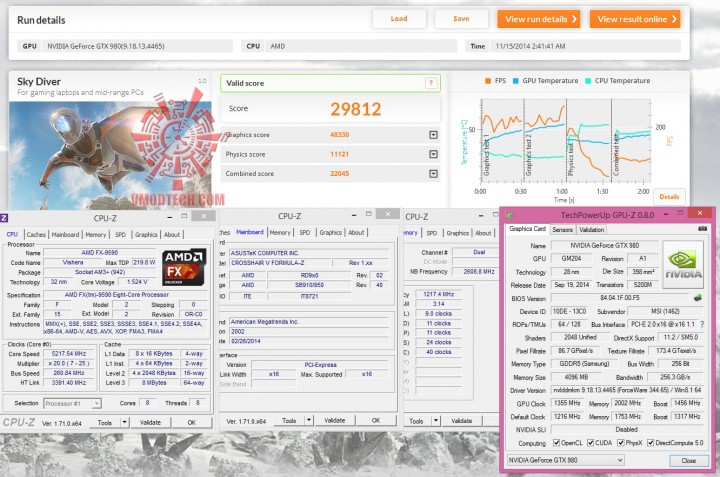Image resolution: width=720 pixels, height=477 pixels.
Task: Click the Sky Diver benchmark thumbnail
Action: point(110,156)
